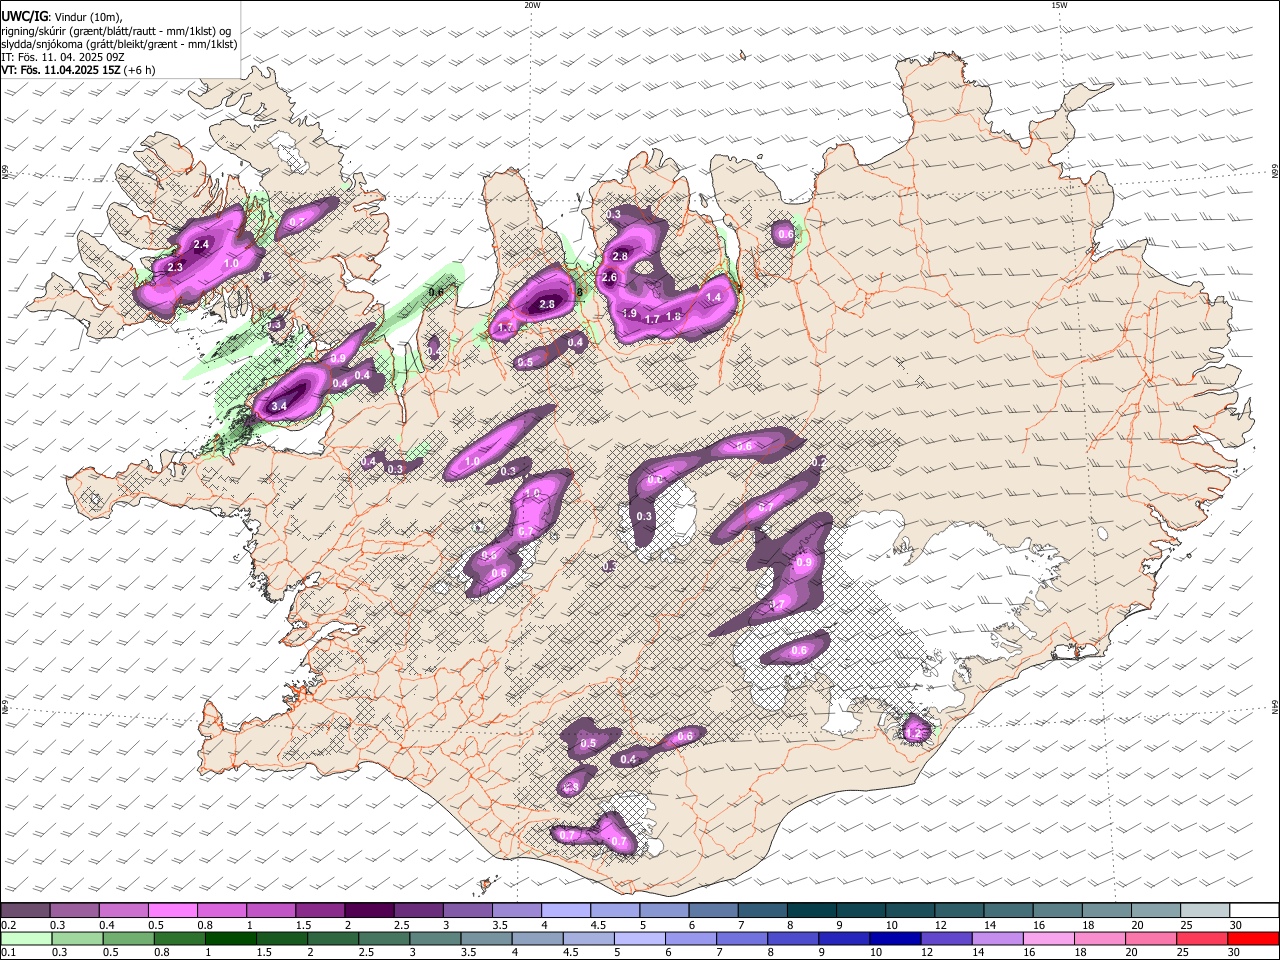Image resolution: width=1280 pixels, height=960 pixels.
Task: Click the '1.4' precipitation value on the map
Action: tap(714, 297)
